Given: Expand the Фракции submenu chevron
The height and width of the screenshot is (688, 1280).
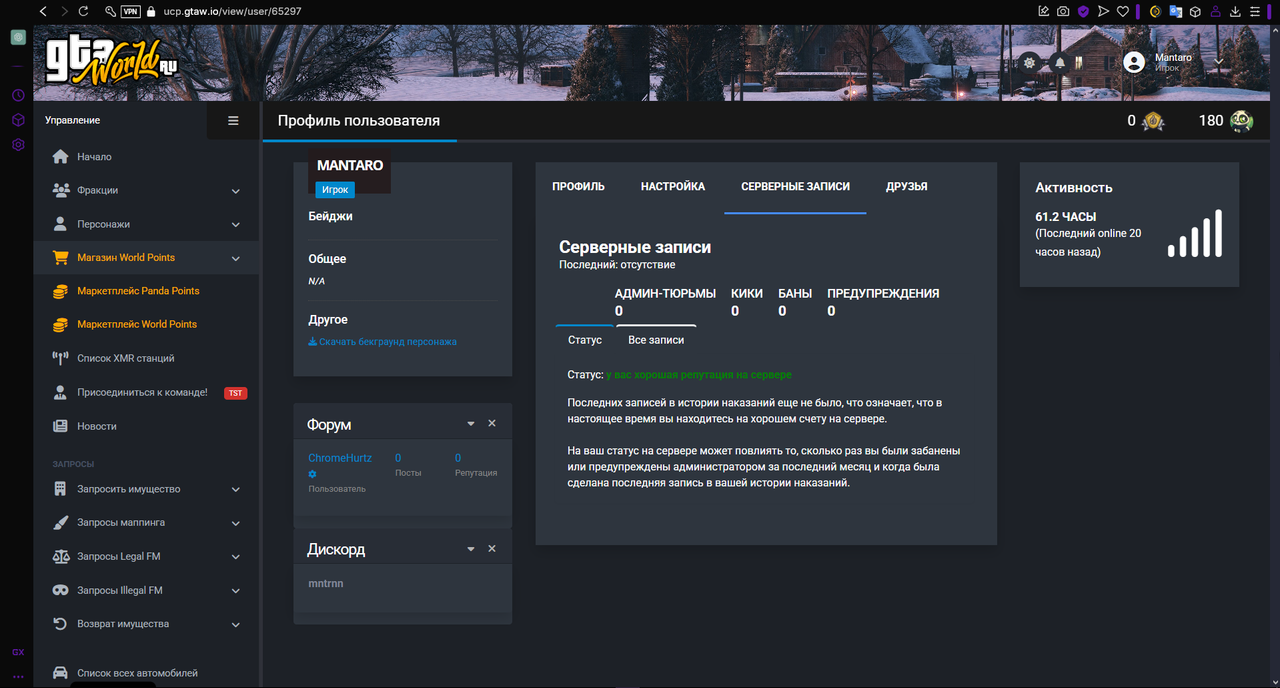Looking at the screenshot, I should pyautogui.click(x=236, y=191).
